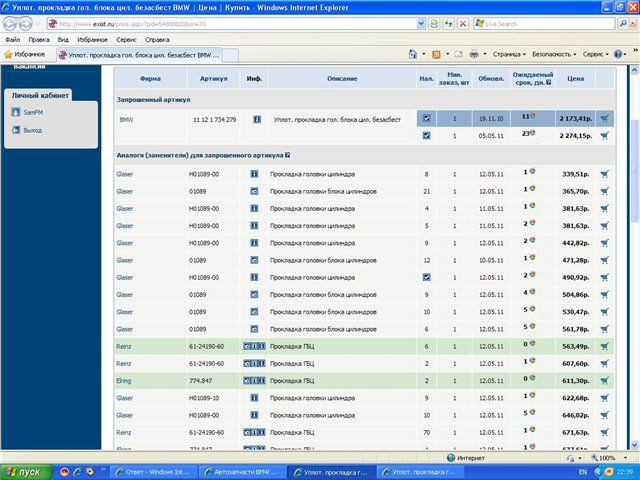
Task: Sort by the Цена column header
Action: pos(575,78)
